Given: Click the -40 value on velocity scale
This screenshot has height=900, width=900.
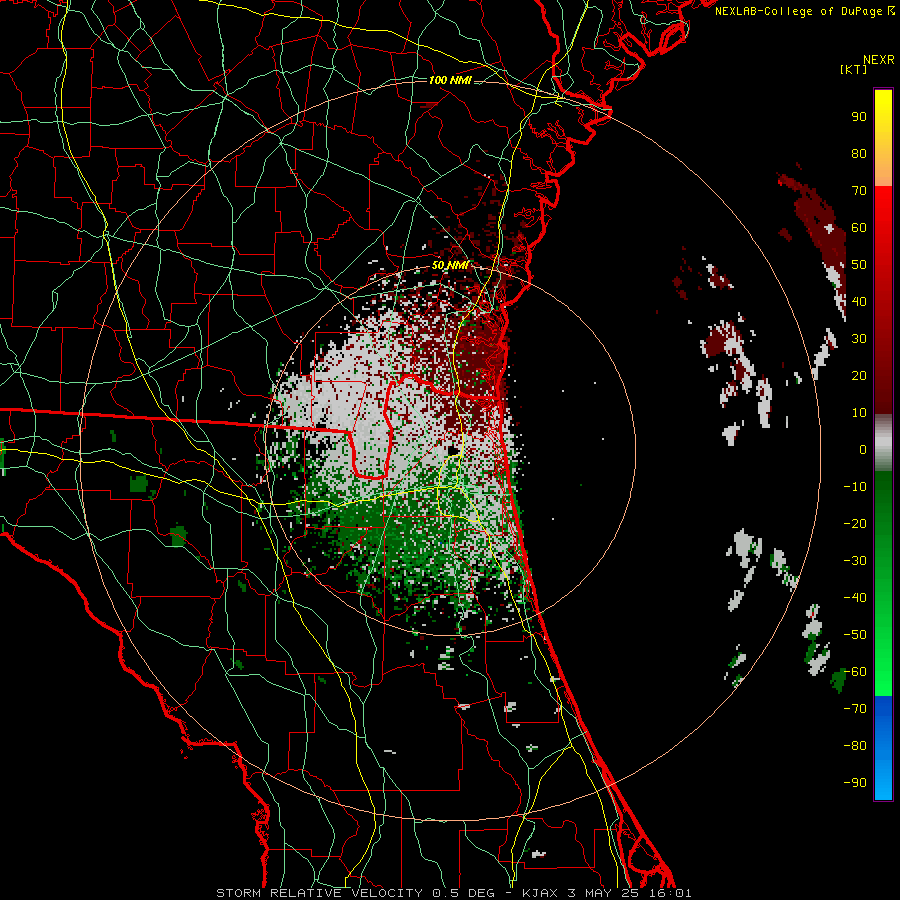Looking at the screenshot, I should (x=855, y=598).
